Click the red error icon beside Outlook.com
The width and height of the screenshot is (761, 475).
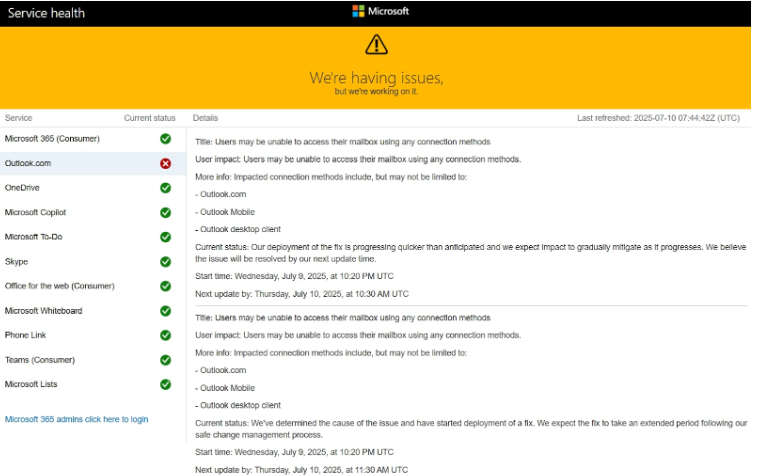point(165,163)
